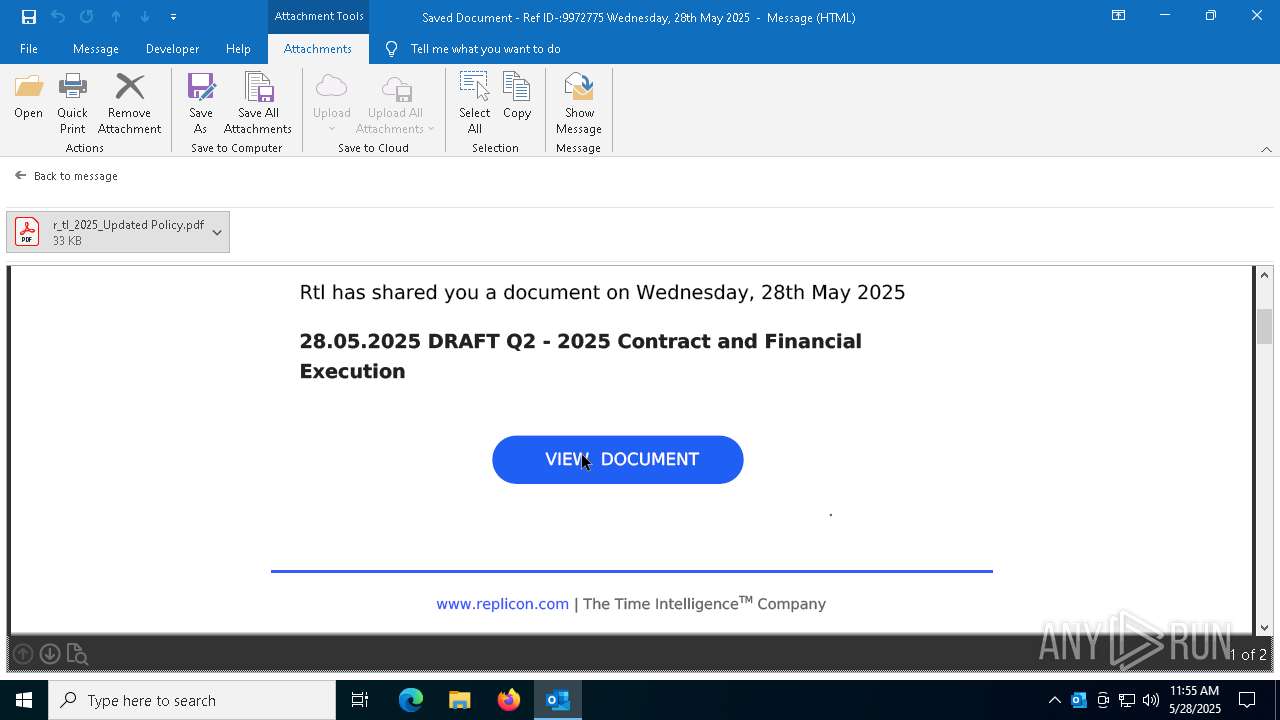Select All attachments

coord(474,103)
